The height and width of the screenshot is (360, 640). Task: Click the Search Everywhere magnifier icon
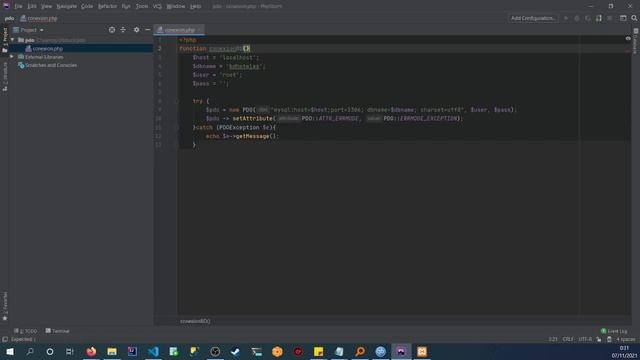point(634,18)
